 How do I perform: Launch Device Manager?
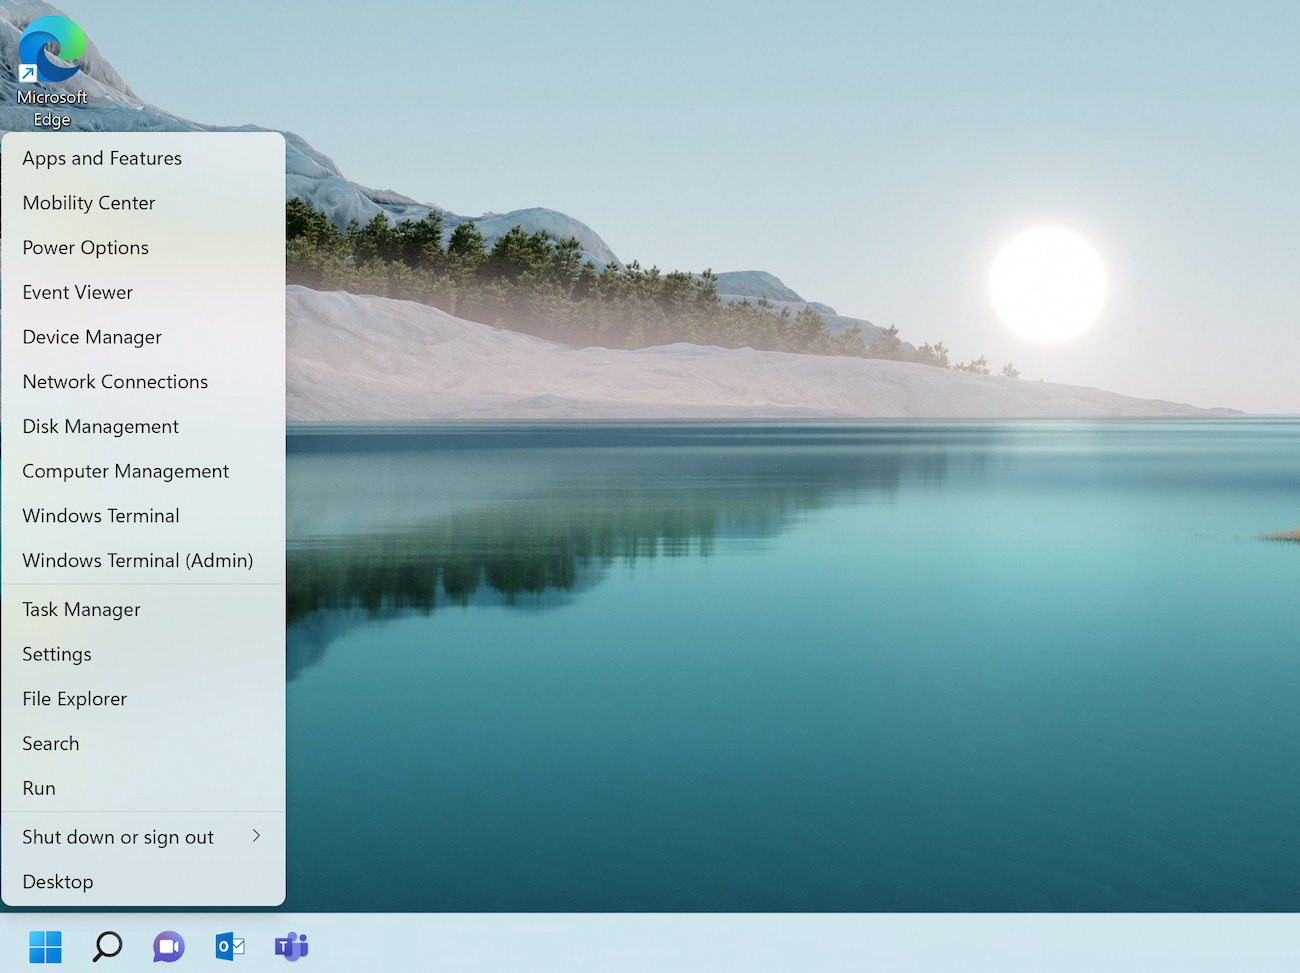coord(92,337)
